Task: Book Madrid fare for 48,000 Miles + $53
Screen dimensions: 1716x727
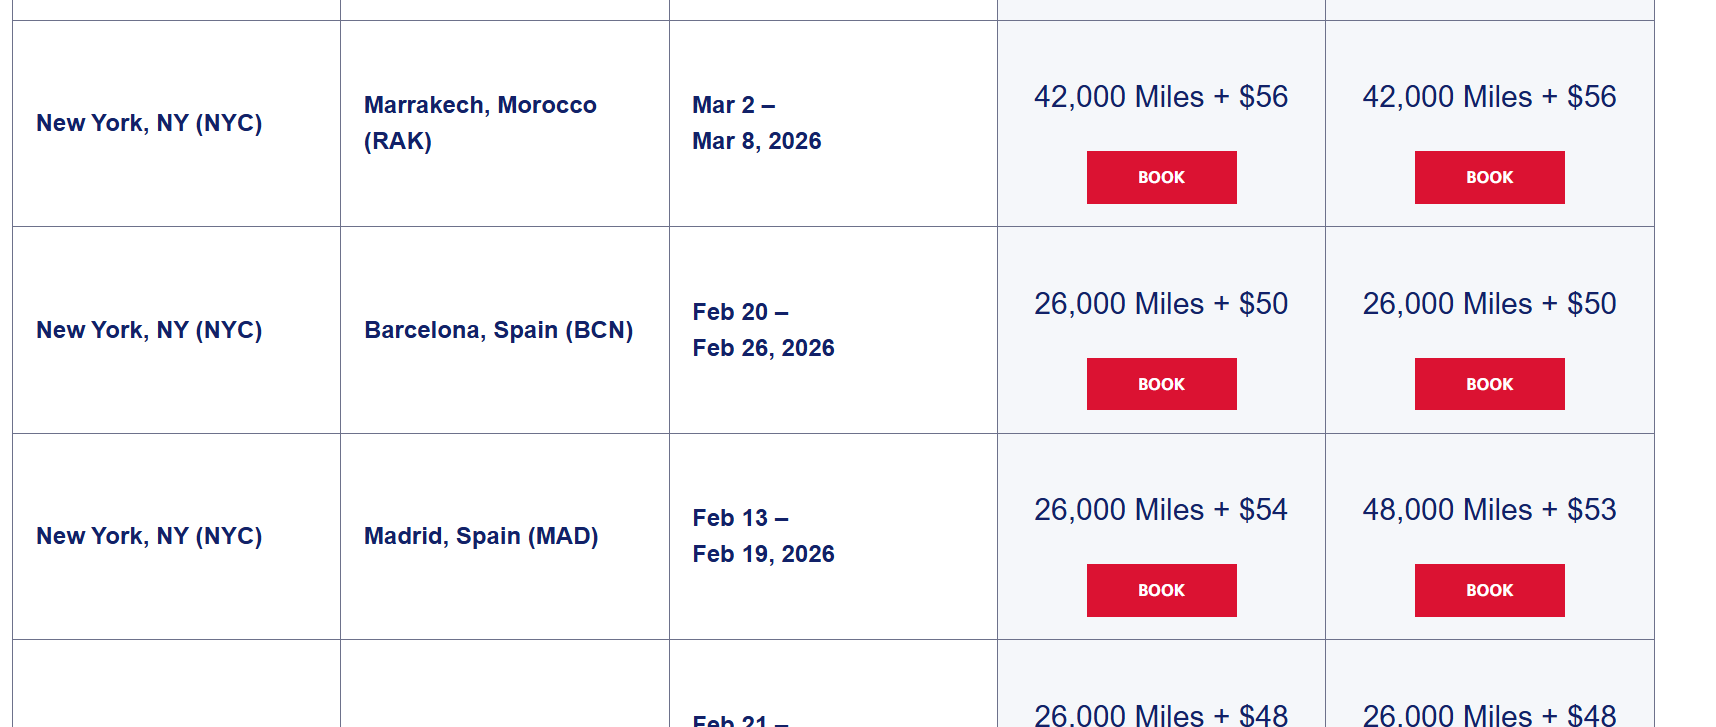Action: tap(1489, 590)
